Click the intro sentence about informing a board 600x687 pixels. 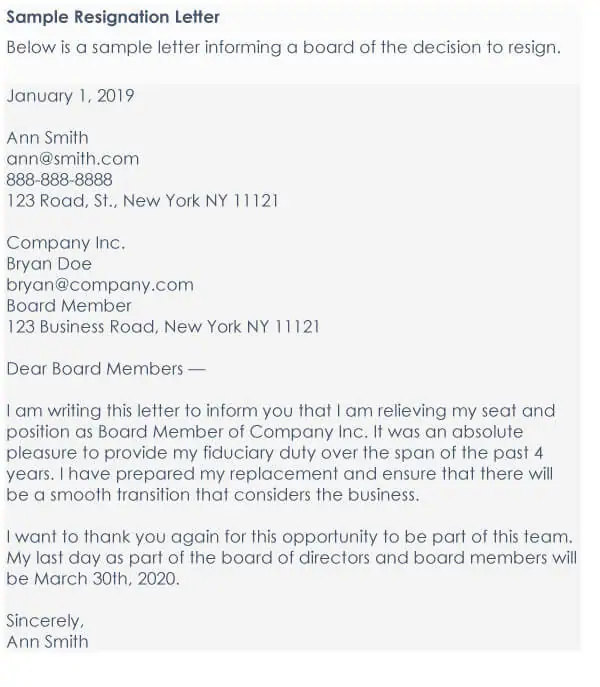[284, 47]
